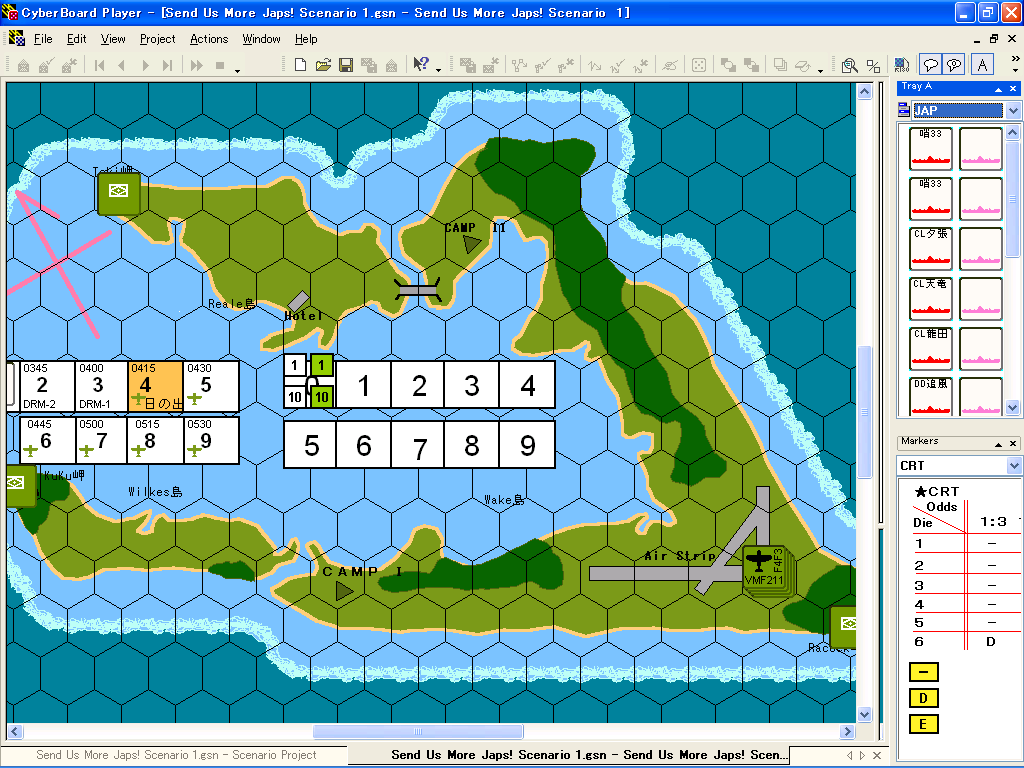Expand the toolbar overflow chevron
The width and height of the screenshot is (1024, 768).
tap(1015, 59)
